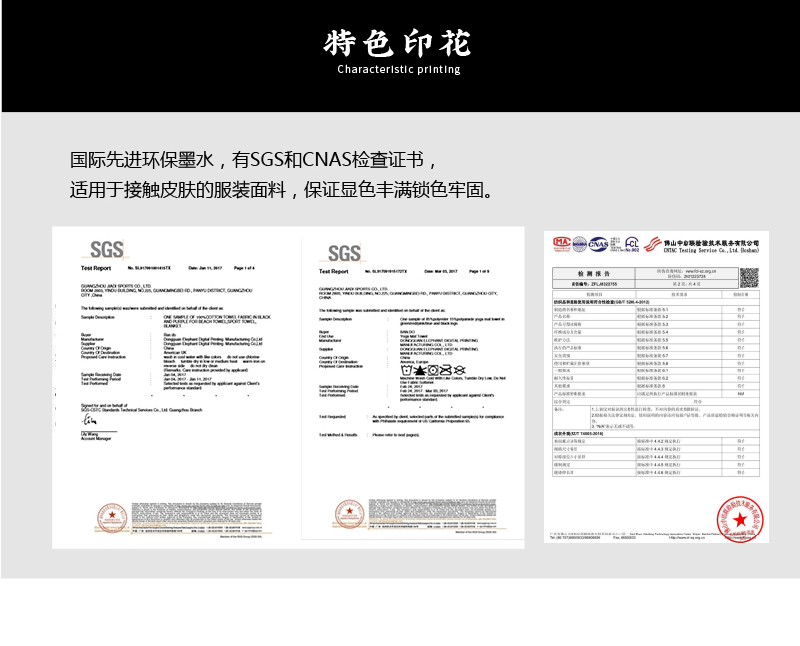This screenshot has height=646, width=800.
Task: Click 'Test Report' on the middle SGS certificate
Action: click(x=334, y=271)
